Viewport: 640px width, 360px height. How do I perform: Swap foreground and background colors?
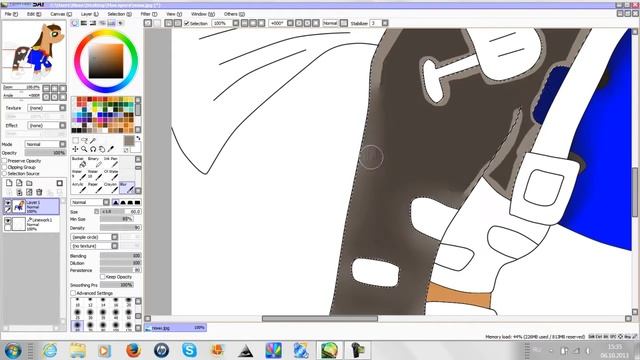[x=138, y=138]
